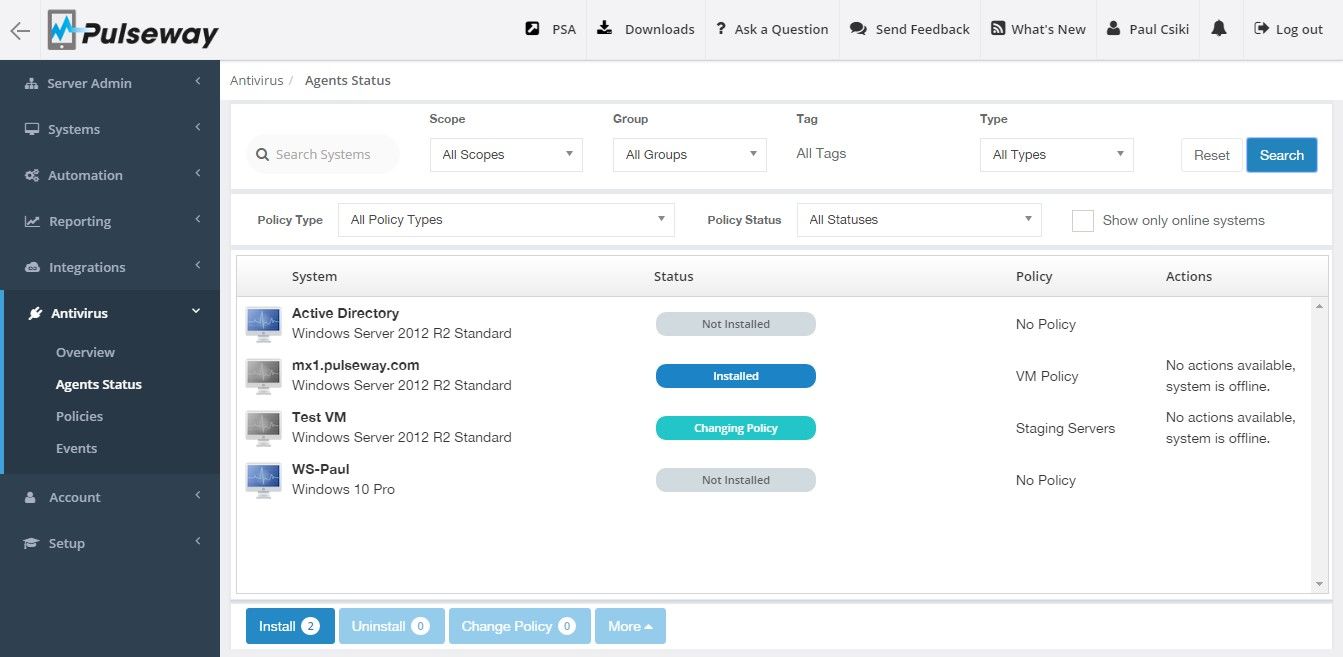Click the Uninstall button
Screen dimensions: 1343x657
click(392, 626)
